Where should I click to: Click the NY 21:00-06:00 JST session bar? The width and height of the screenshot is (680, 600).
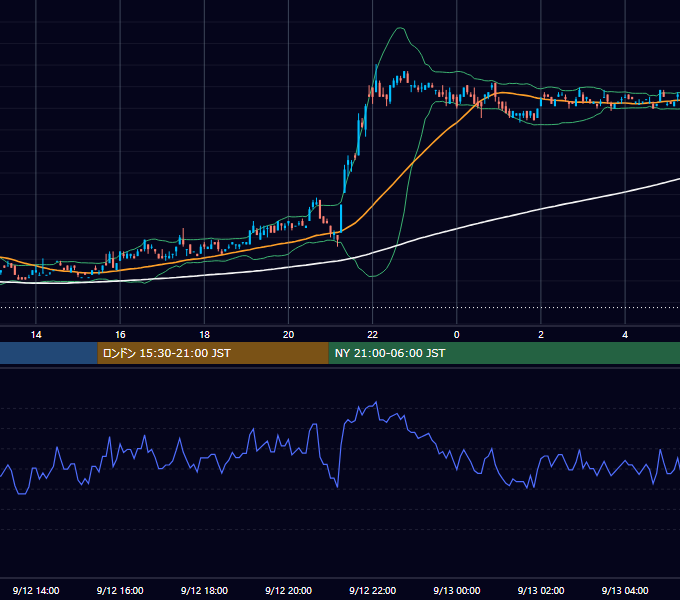click(x=504, y=353)
